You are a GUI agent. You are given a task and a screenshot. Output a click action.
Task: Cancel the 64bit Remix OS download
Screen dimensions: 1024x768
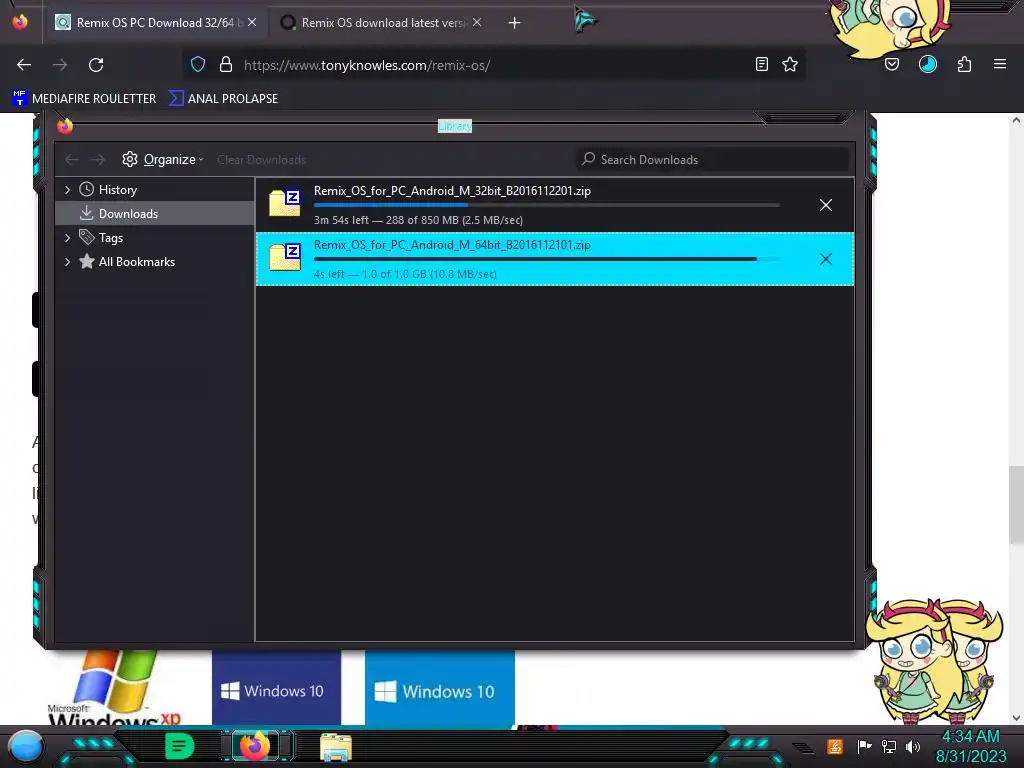coord(825,259)
